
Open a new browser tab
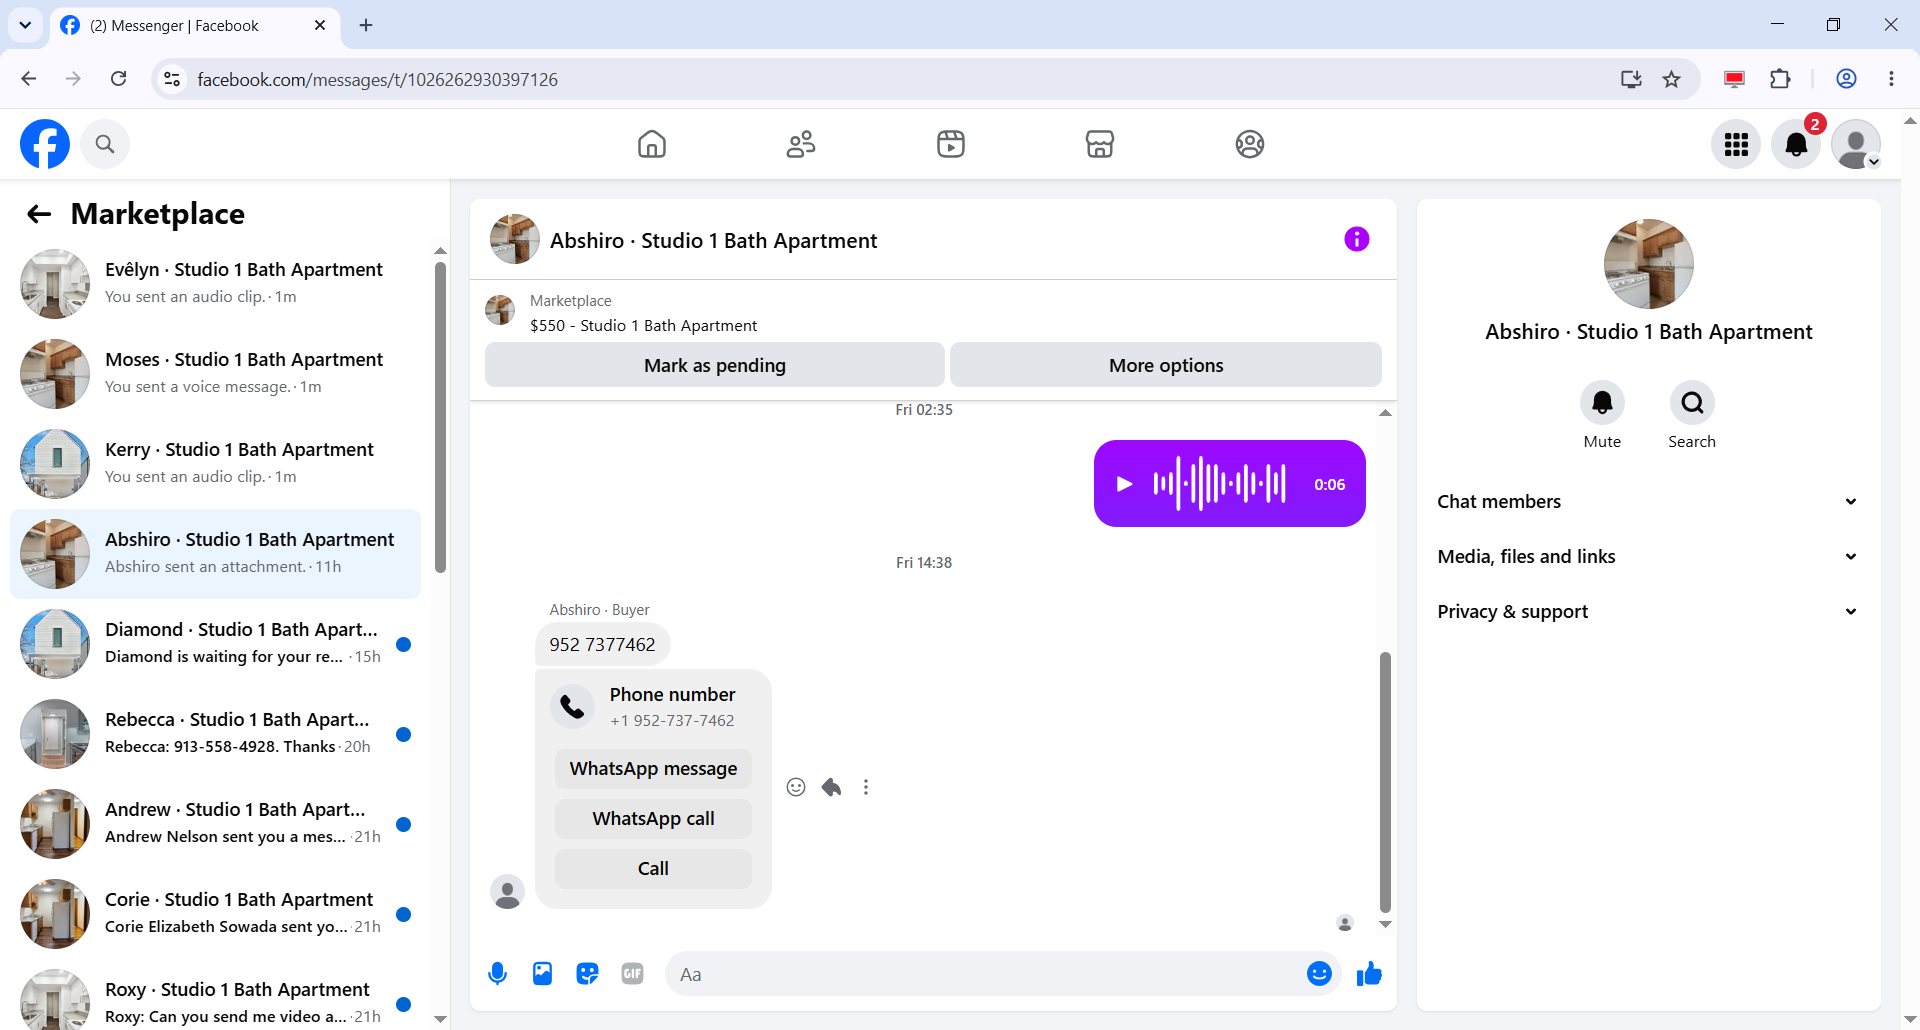coord(366,25)
